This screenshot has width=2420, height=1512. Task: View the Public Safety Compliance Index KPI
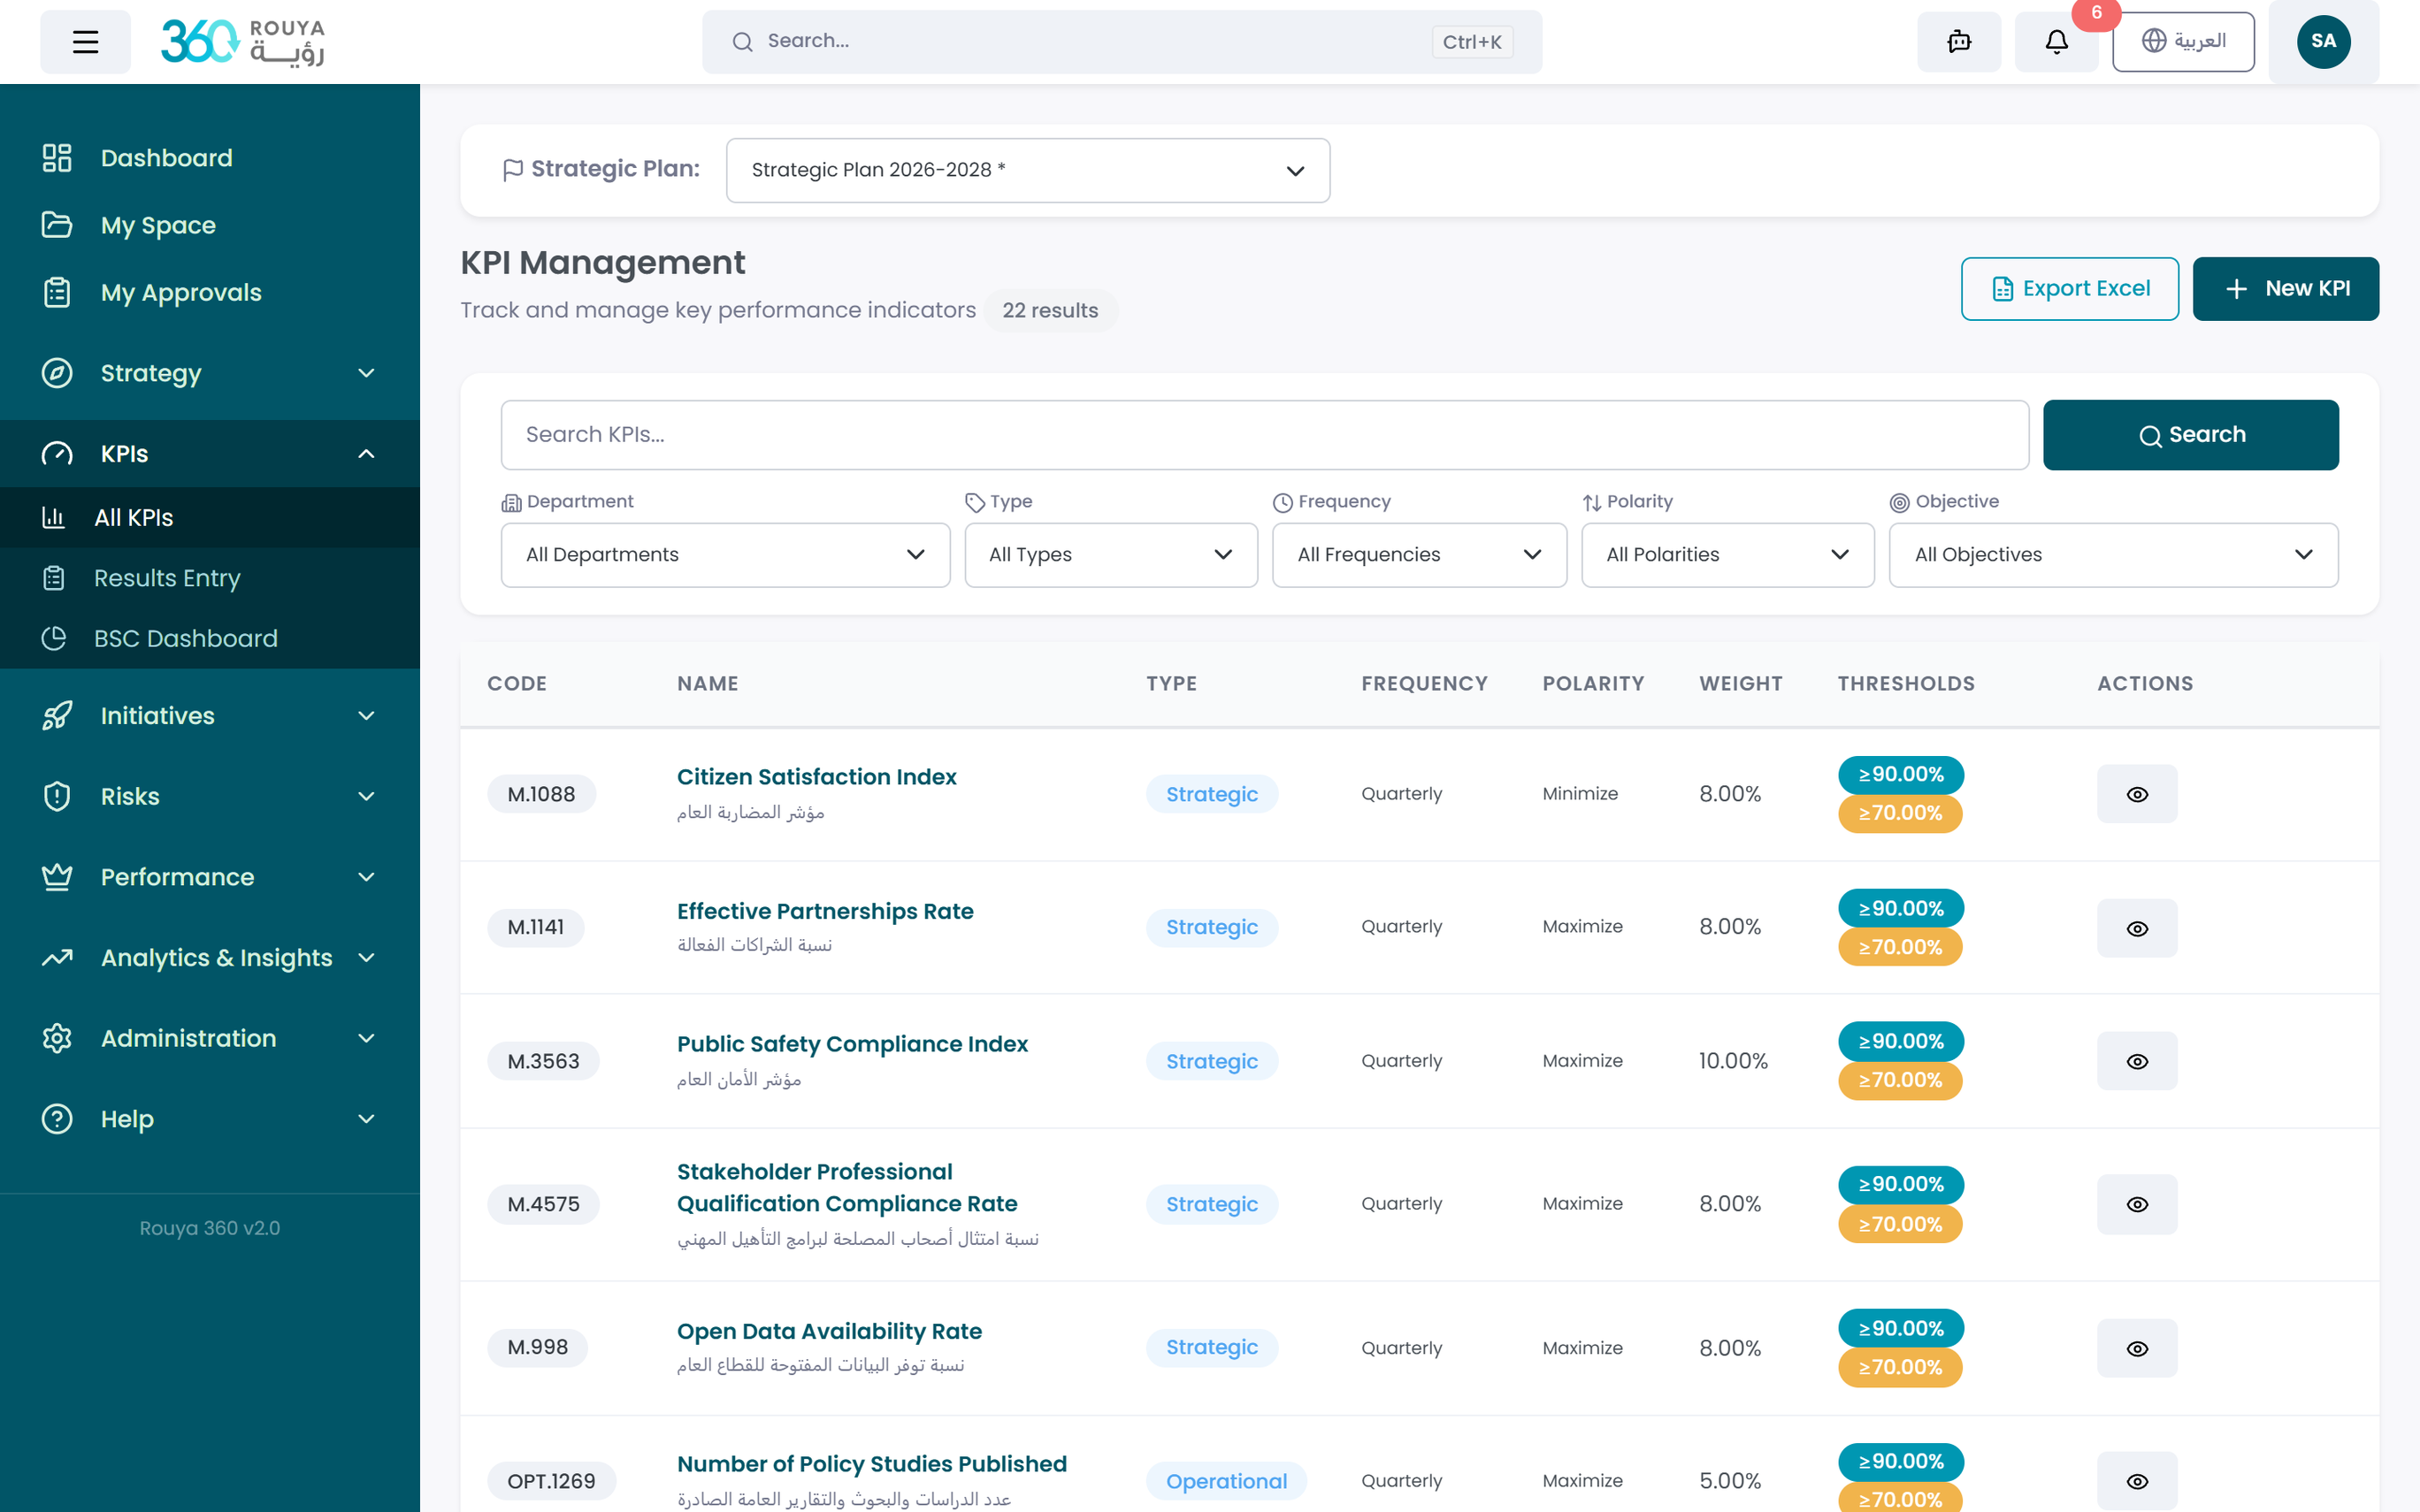2137,1061
